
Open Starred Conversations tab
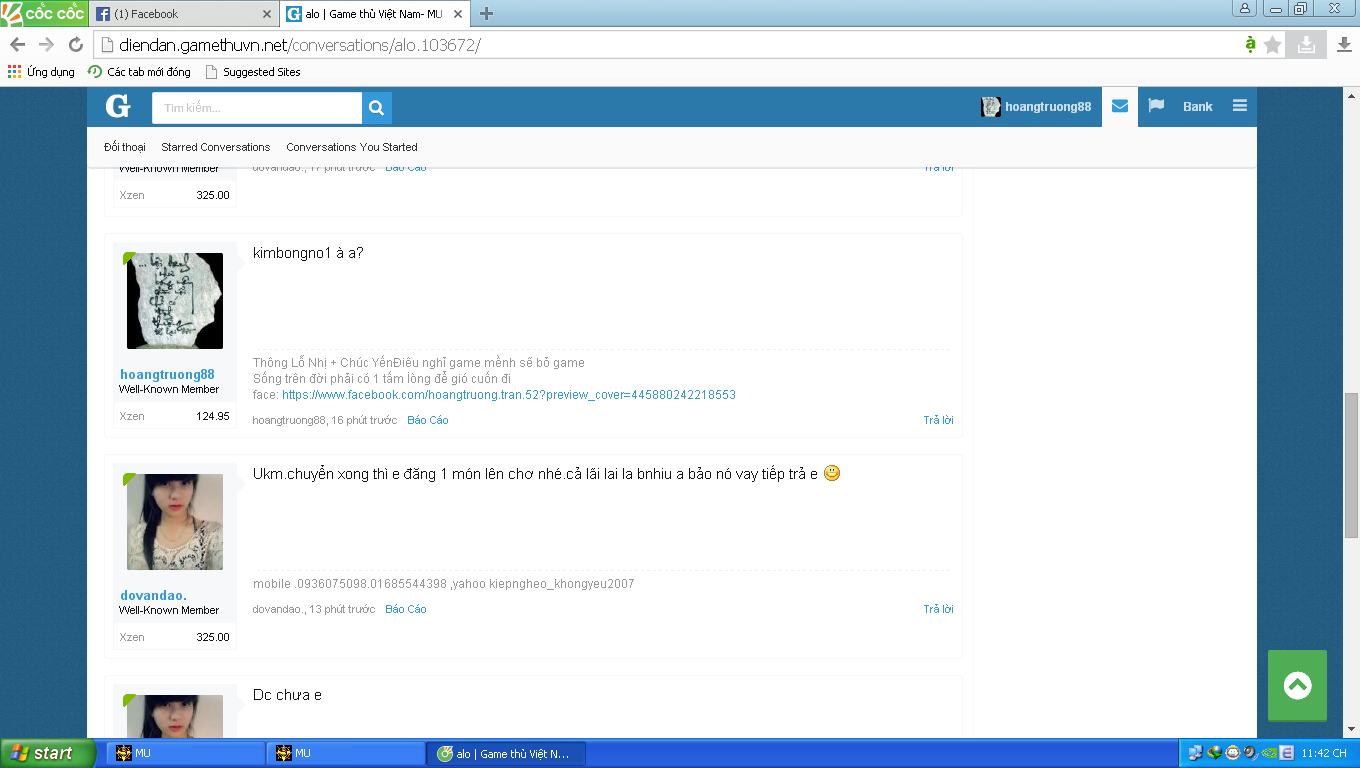(216, 147)
